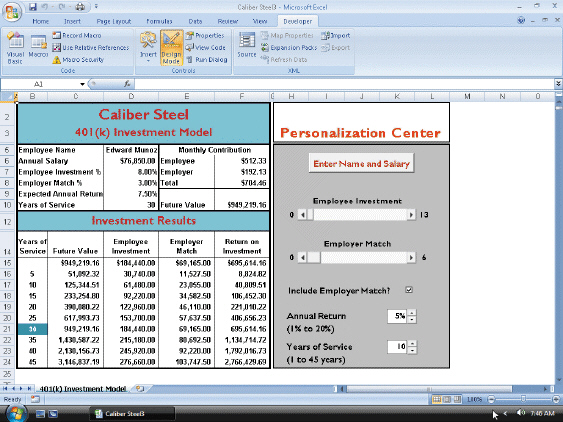Screen dimensions: 563x422
Task: Decrease Years of Service spinner value
Action: tap(412, 350)
